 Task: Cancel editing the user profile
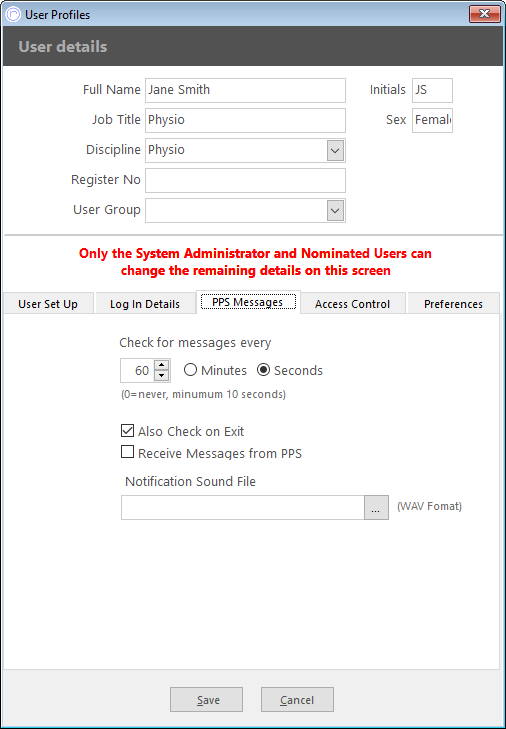297,700
